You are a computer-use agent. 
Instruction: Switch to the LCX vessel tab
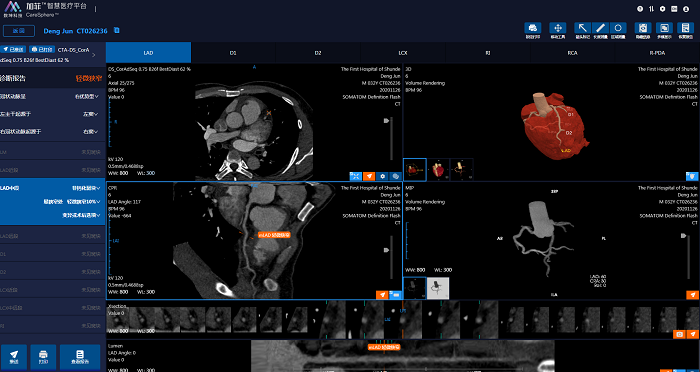tap(403, 53)
